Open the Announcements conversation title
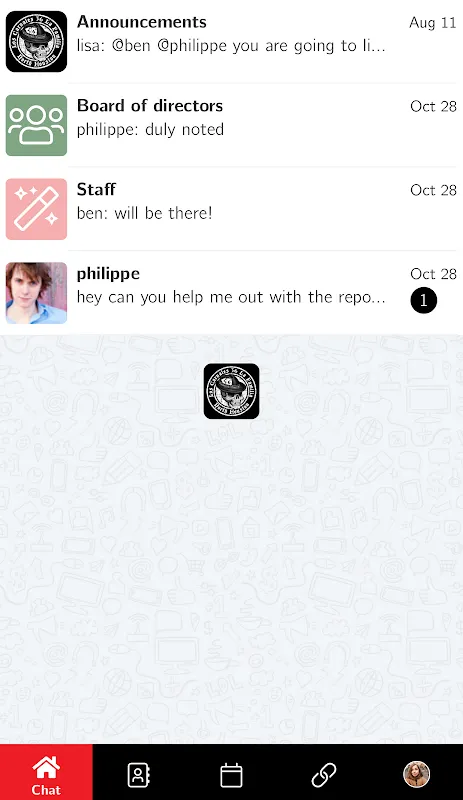Image resolution: width=463 pixels, height=800 pixels. coord(142,22)
